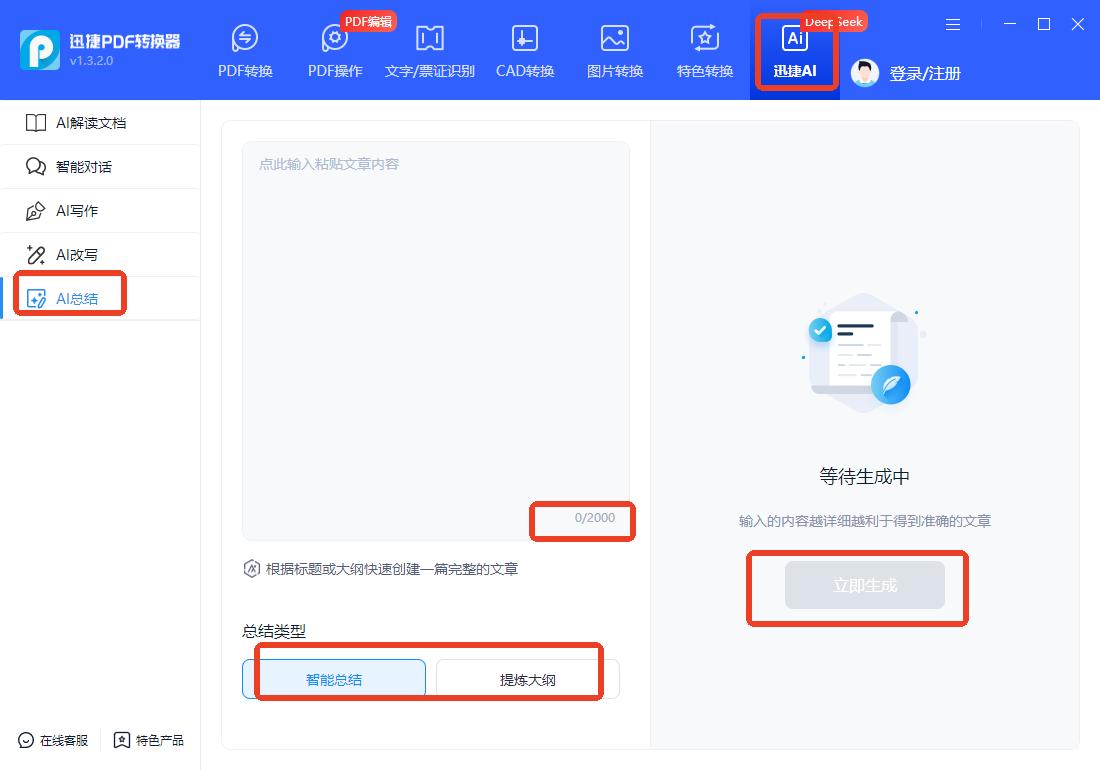This screenshot has height=770, width=1100.
Task: Select 提炼大纲 summary type
Action: (x=527, y=679)
